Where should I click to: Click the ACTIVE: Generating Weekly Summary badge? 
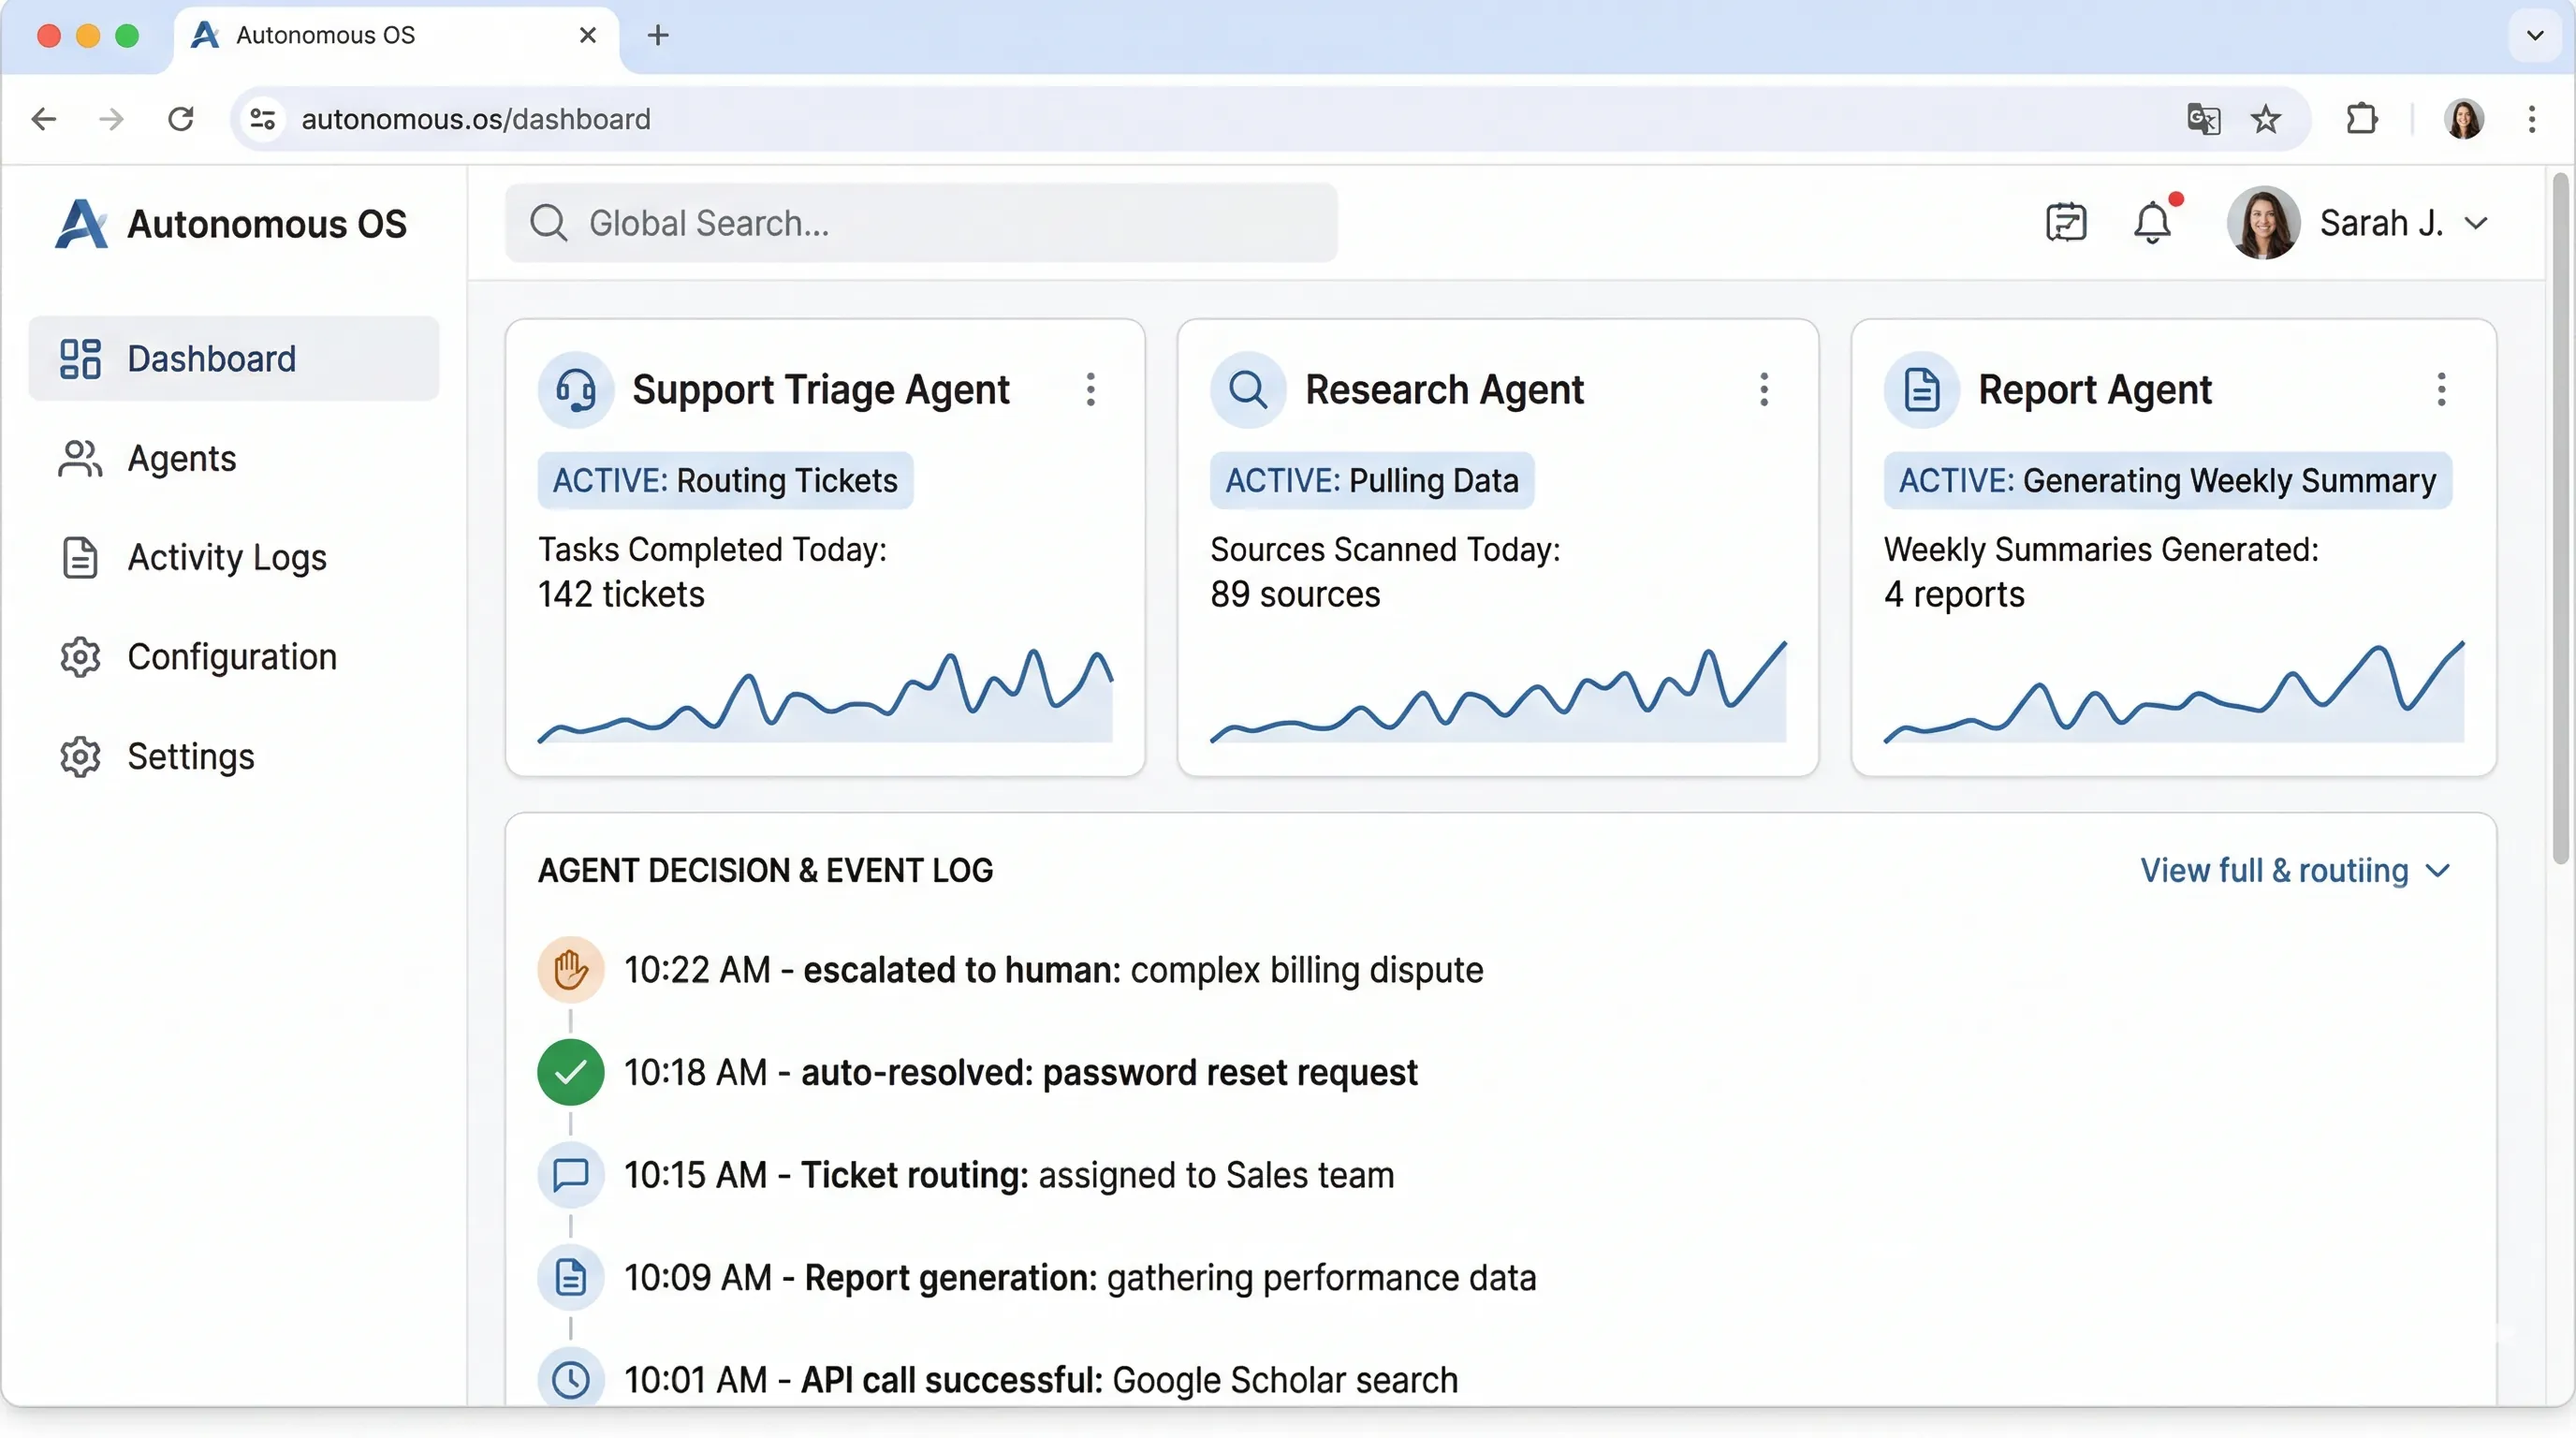click(2165, 480)
